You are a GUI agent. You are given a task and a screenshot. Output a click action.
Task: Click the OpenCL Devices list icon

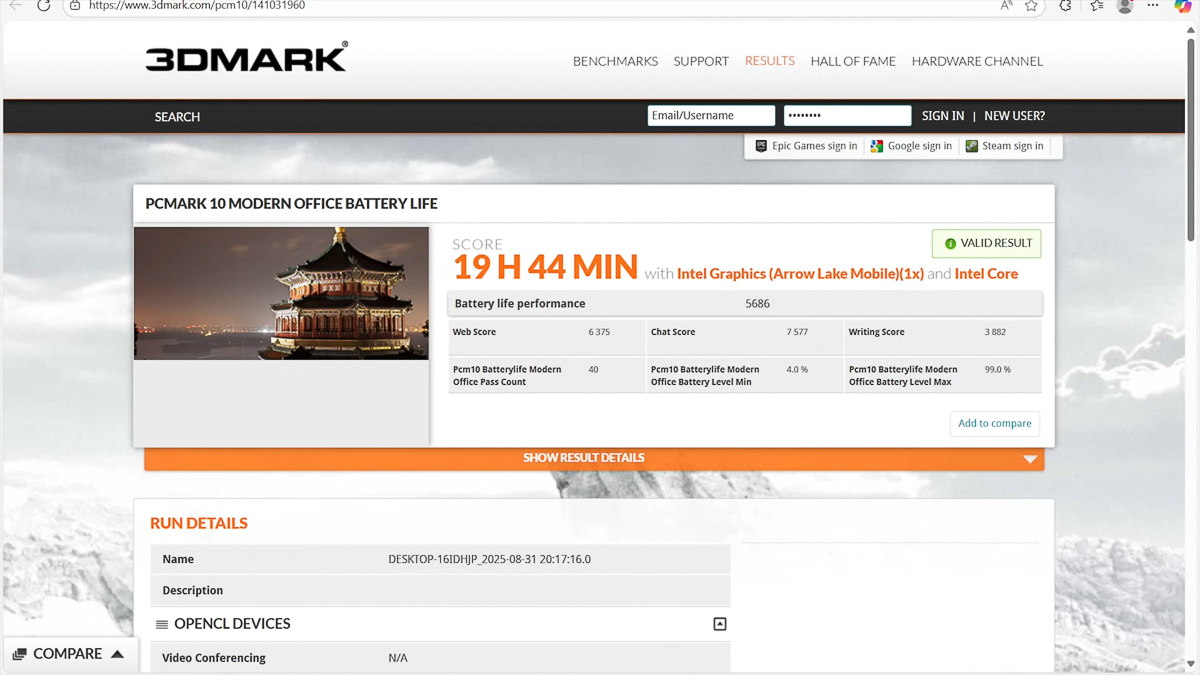click(161, 624)
